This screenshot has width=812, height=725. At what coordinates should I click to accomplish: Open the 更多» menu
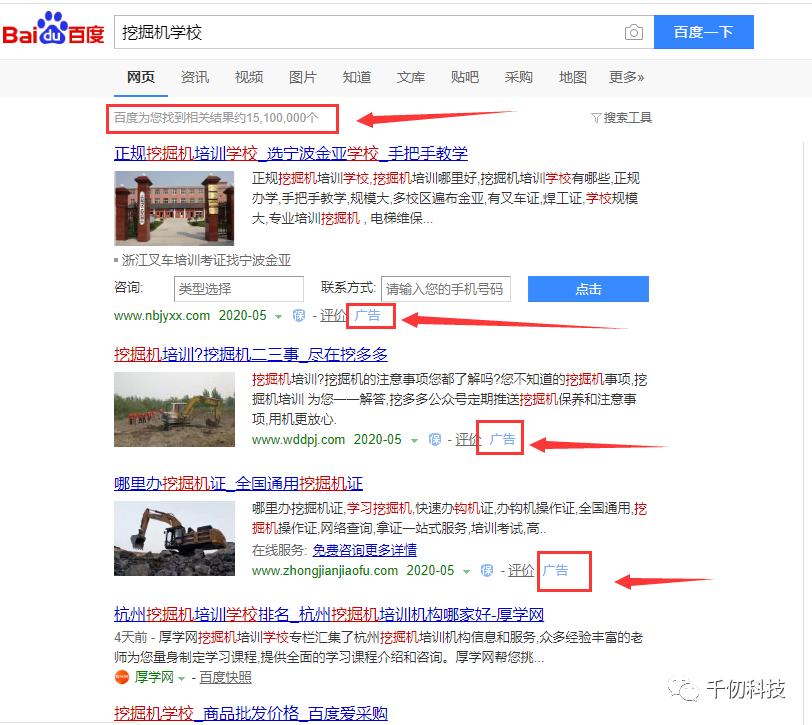[x=625, y=77]
